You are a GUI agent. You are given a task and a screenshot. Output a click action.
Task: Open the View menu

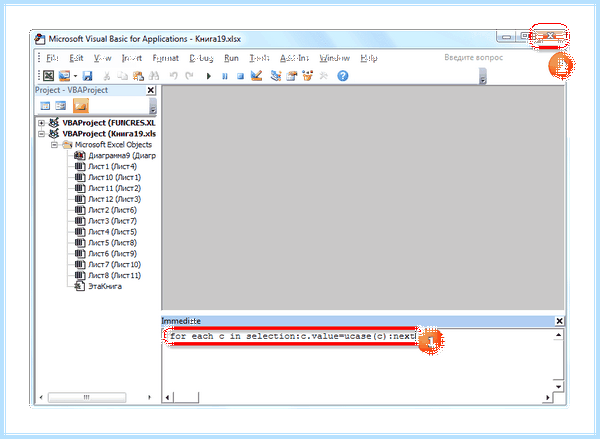click(103, 58)
